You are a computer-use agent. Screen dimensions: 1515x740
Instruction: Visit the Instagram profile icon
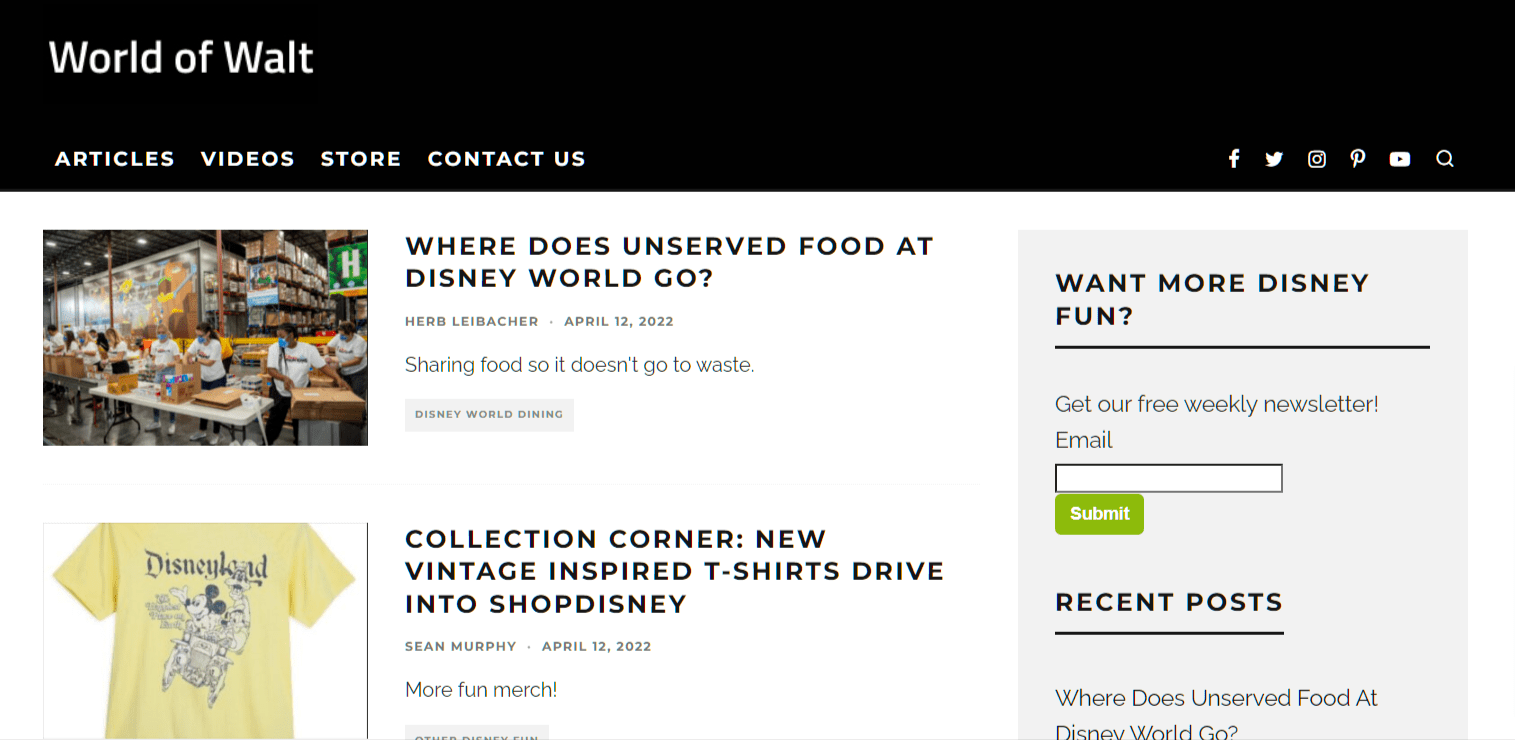click(1317, 159)
